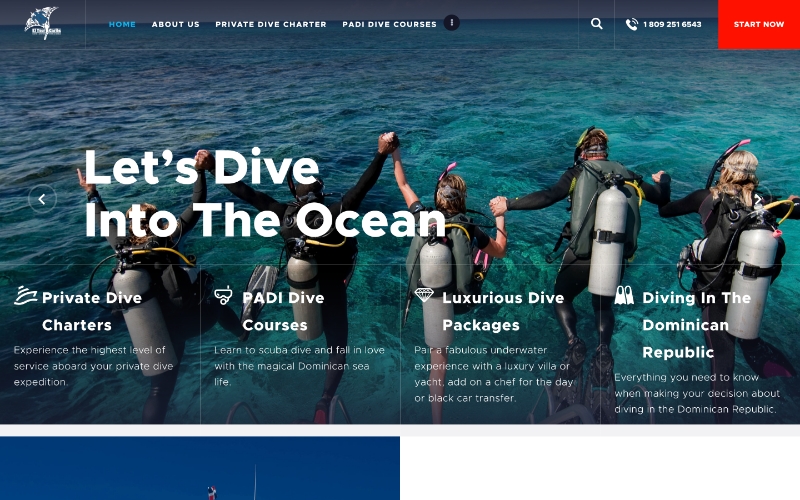Screen dimensions: 800x500
Task: Click the boat icon beside Private Dive Charters
Action: point(25,296)
